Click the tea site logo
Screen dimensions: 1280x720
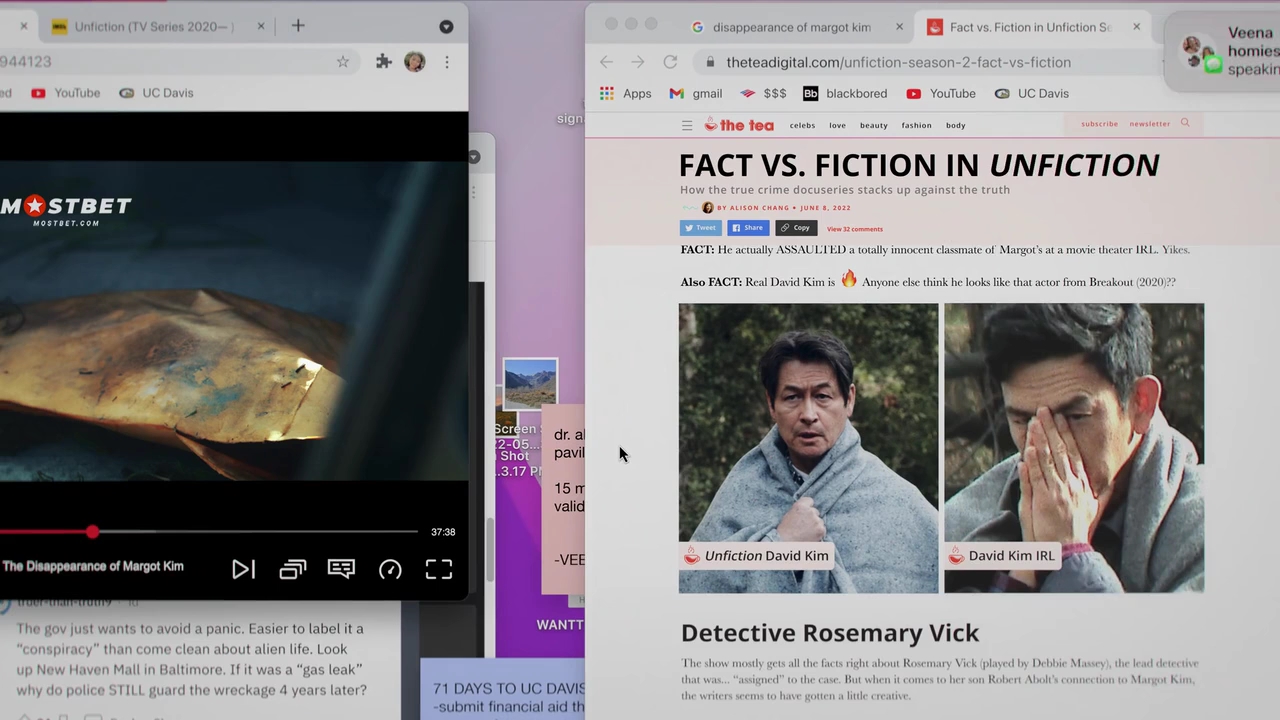739,125
